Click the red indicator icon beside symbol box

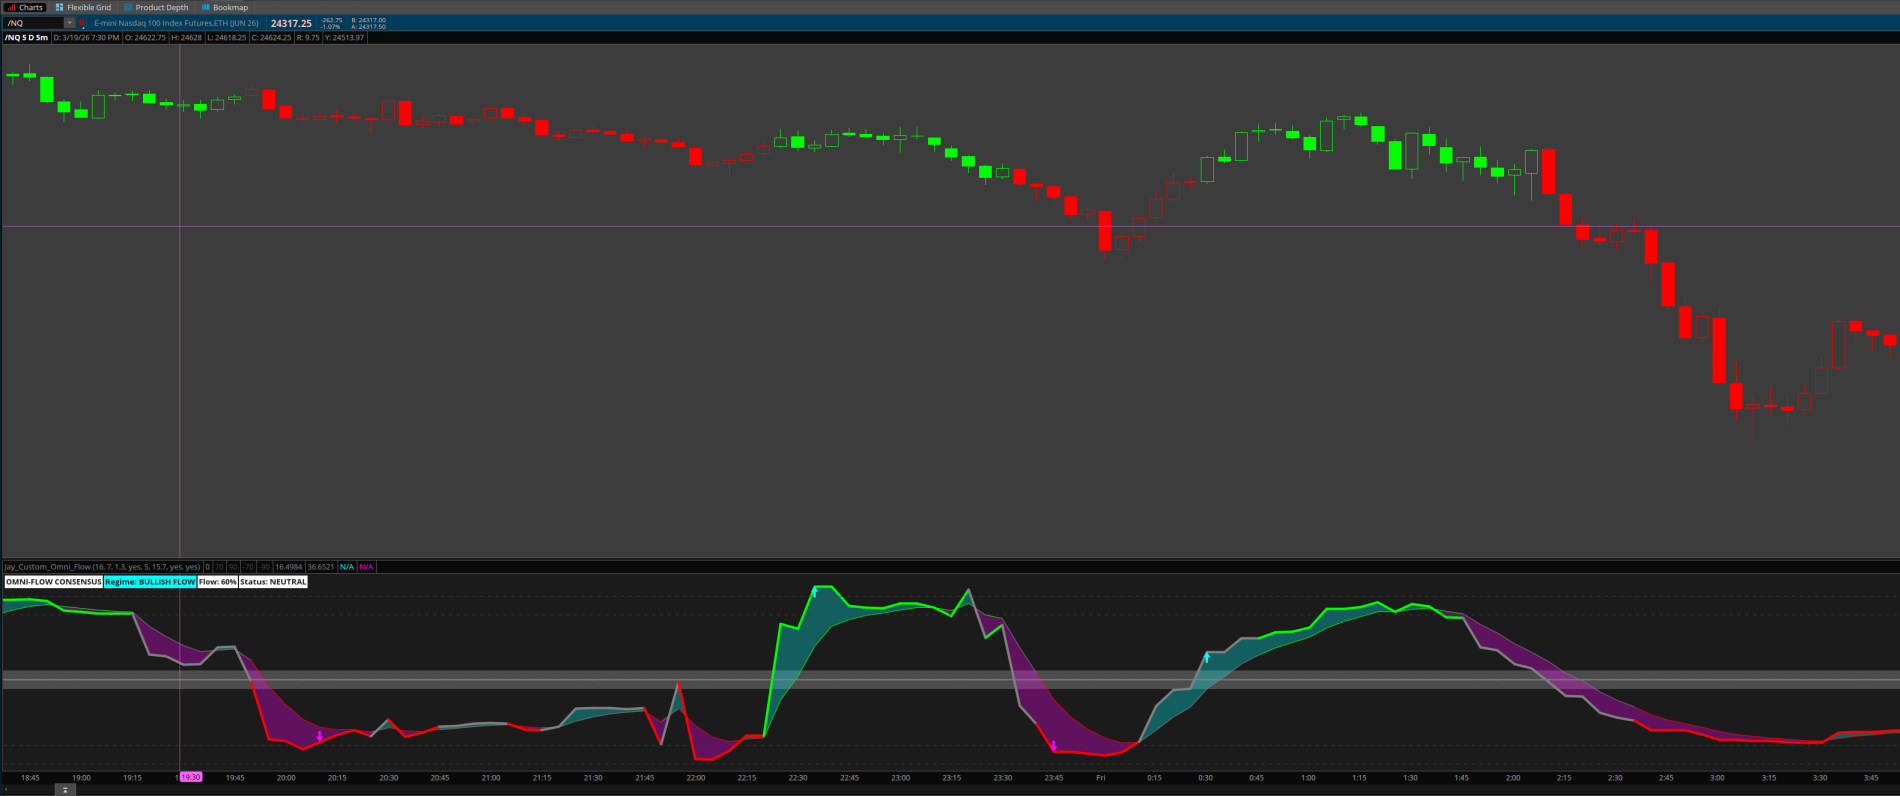(83, 23)
